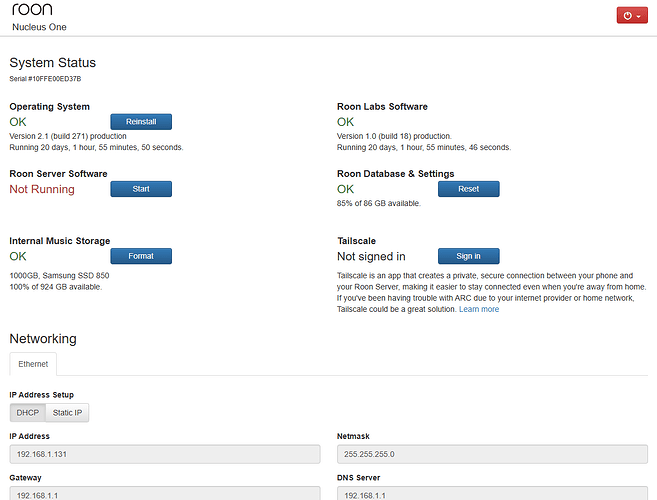Click the Nucleus One device name
This screenshot has height=500, width=657.
pos(39,27)
